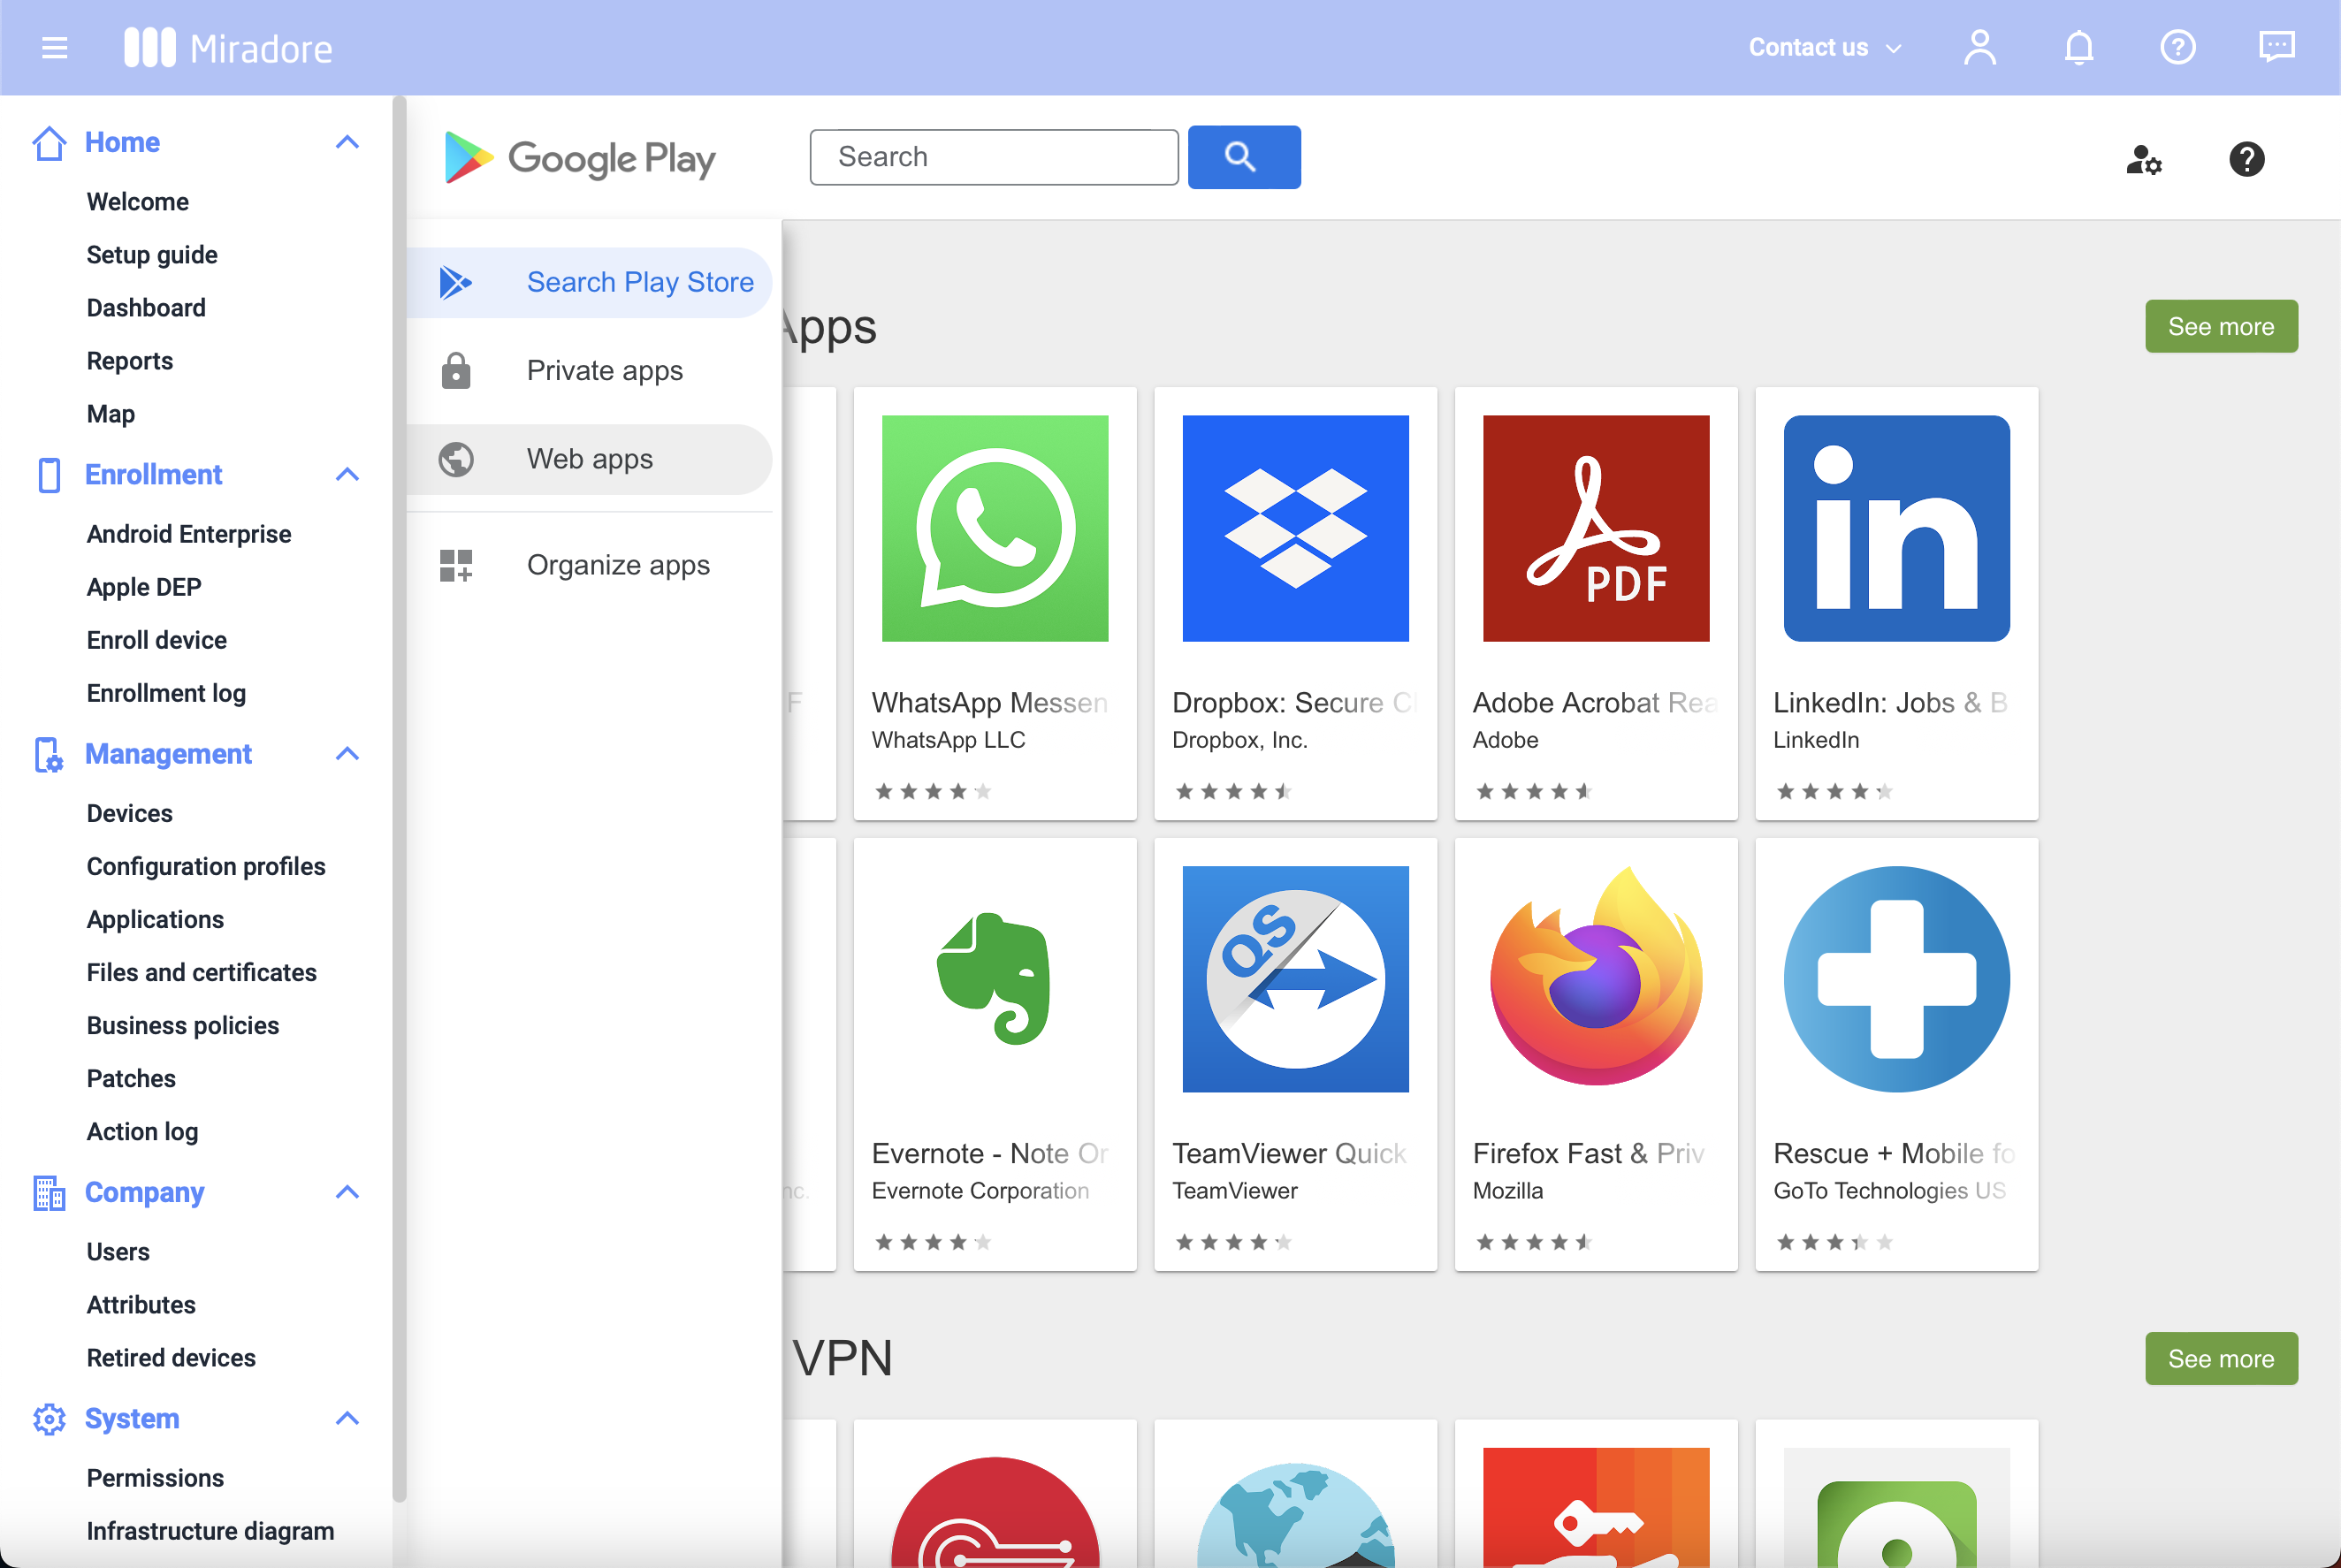Click inside the Play Store search field
The width and height of the screenshot is (2341, 1568).
click(x=993, y=157)
